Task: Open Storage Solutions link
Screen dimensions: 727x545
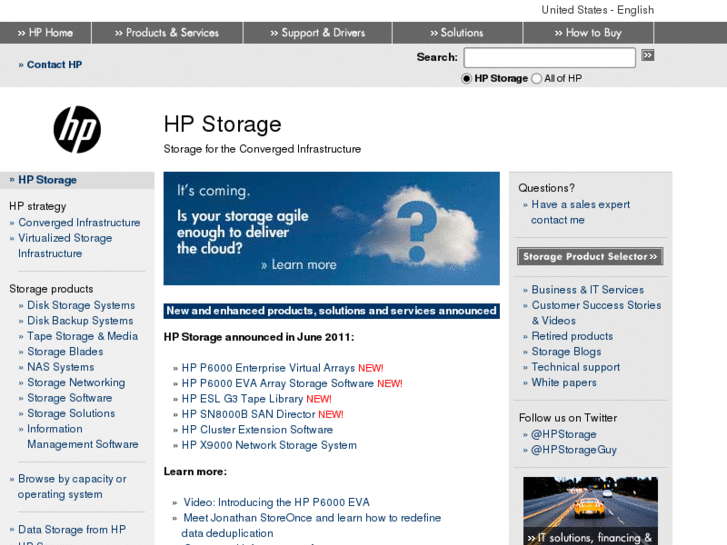Action: point(71,413)
